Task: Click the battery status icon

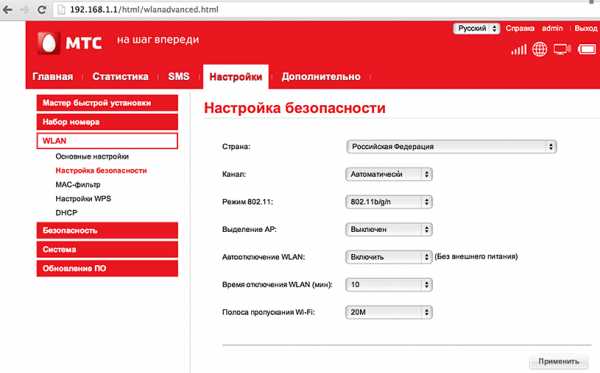Action: pyautogui.click(x=587, y=49)
